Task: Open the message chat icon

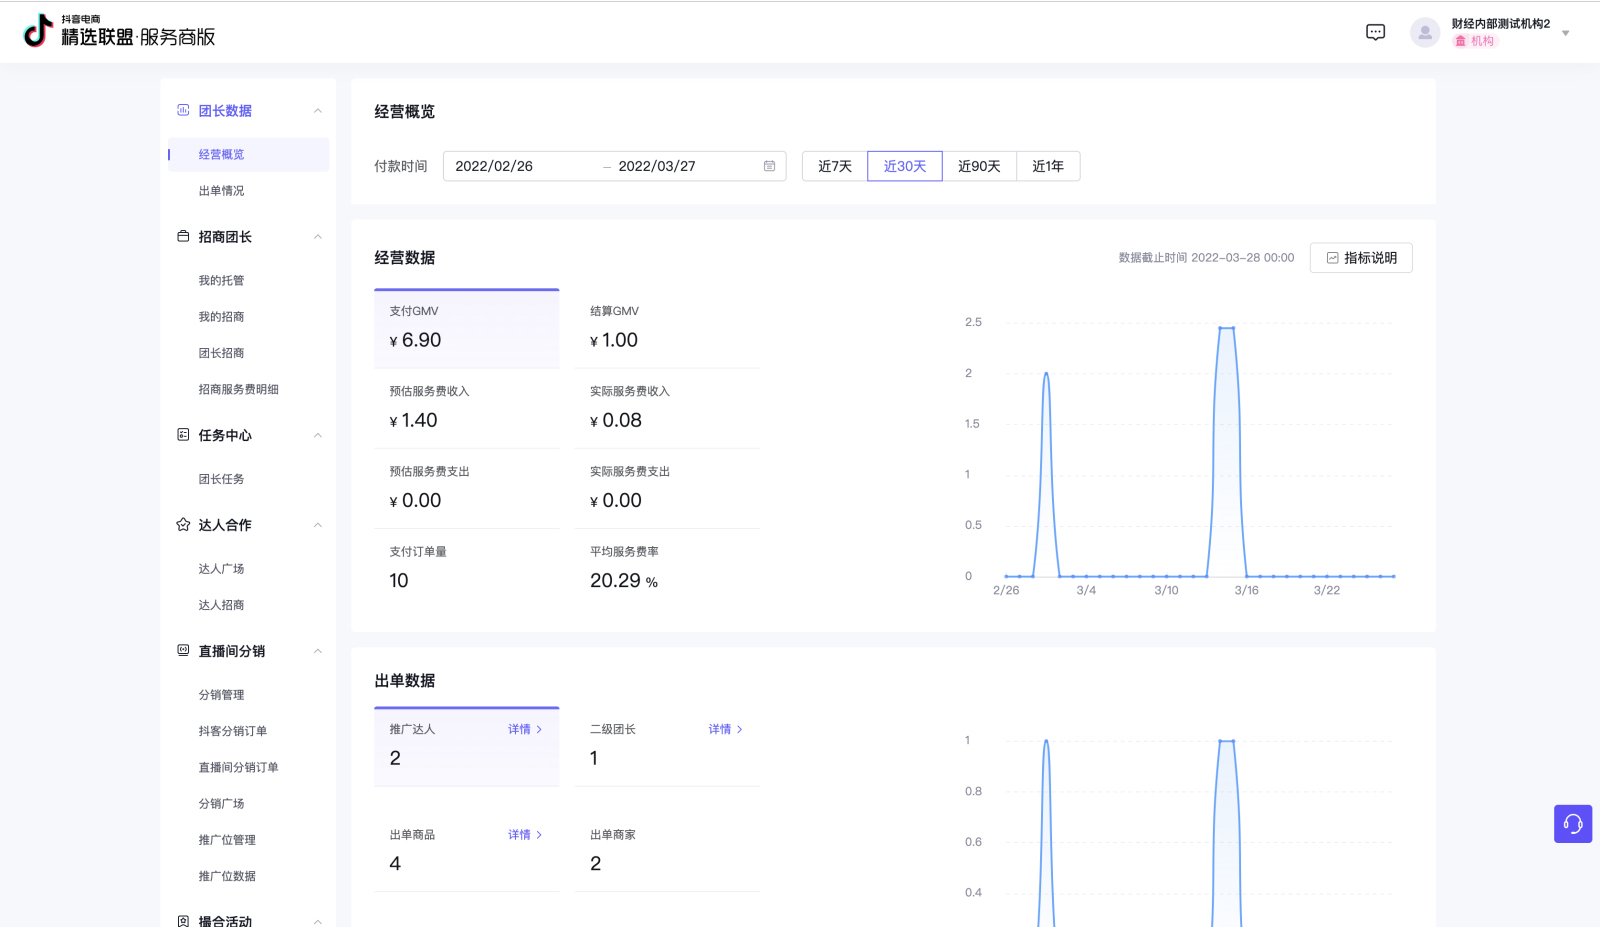Action: (x=1376, y=32)
